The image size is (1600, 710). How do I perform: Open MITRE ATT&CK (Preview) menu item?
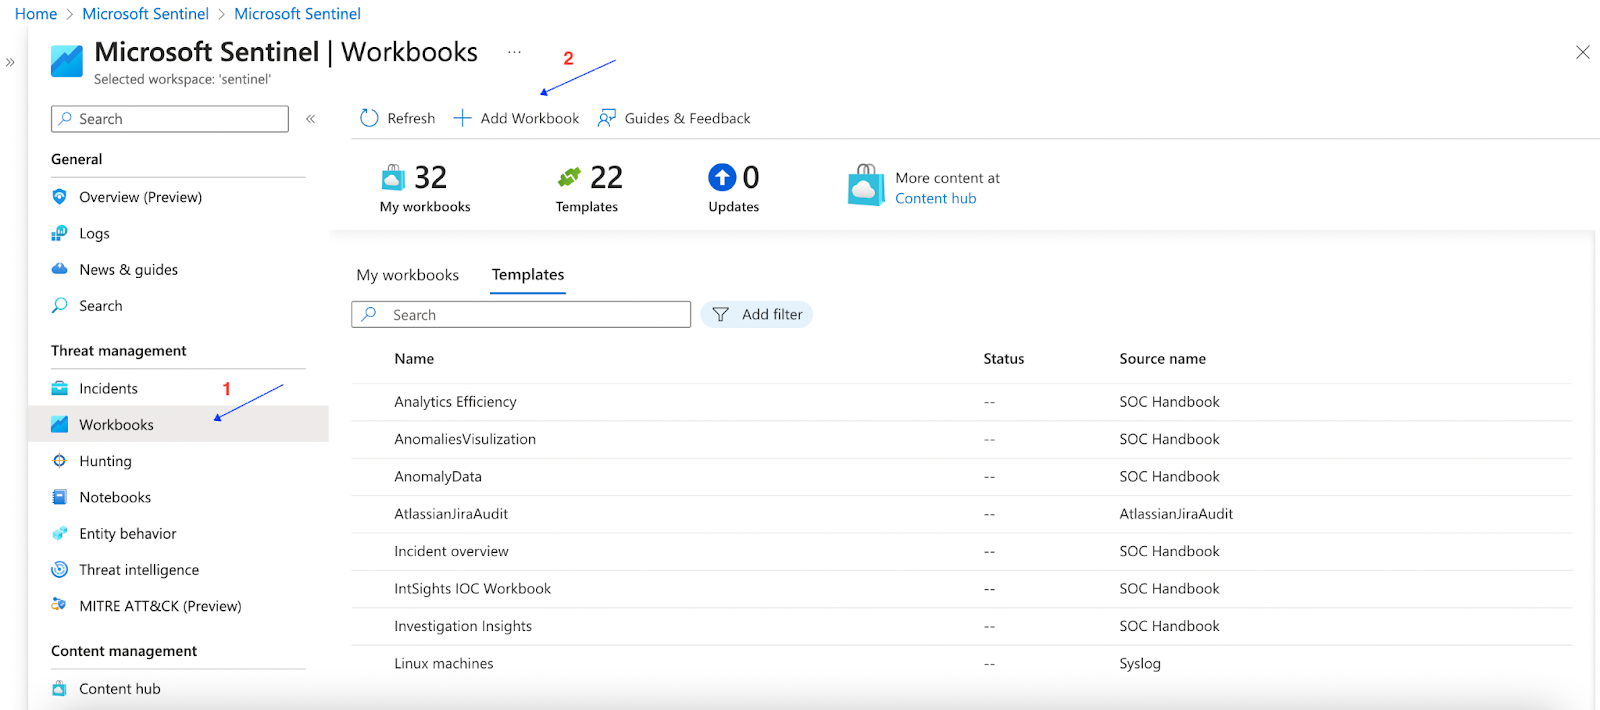coord(160,605)
